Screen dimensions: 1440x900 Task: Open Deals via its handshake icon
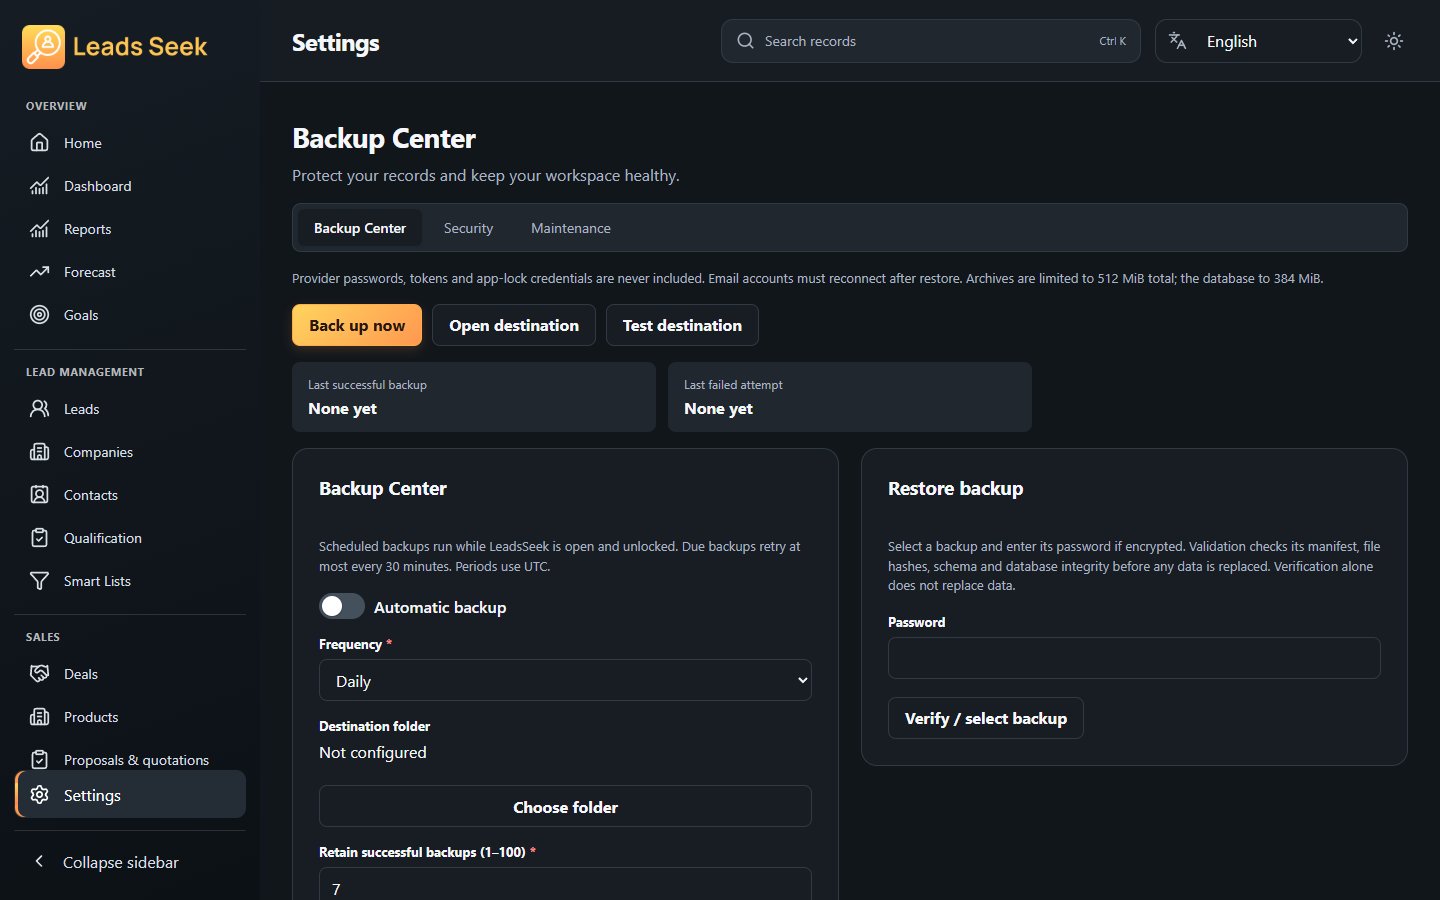pyautogui.click(x=39, y=674)
